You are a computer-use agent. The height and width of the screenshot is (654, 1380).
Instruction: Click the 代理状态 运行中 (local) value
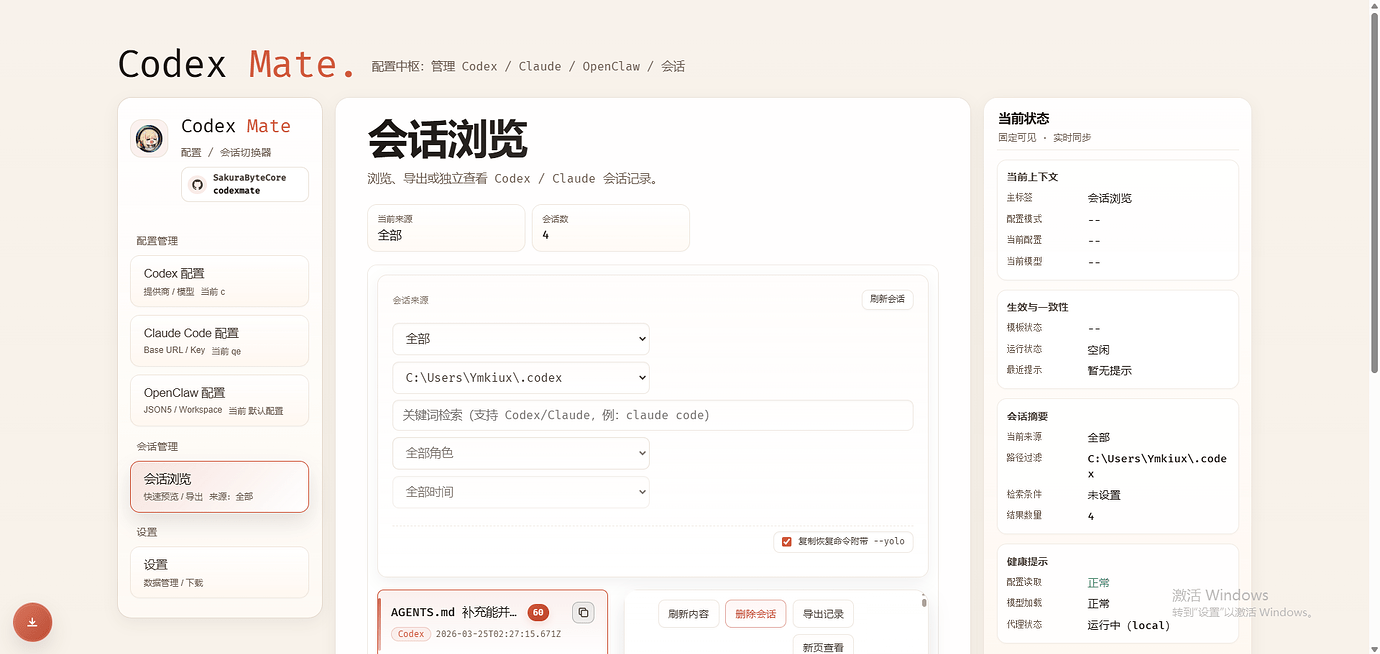coord(1129,625)
